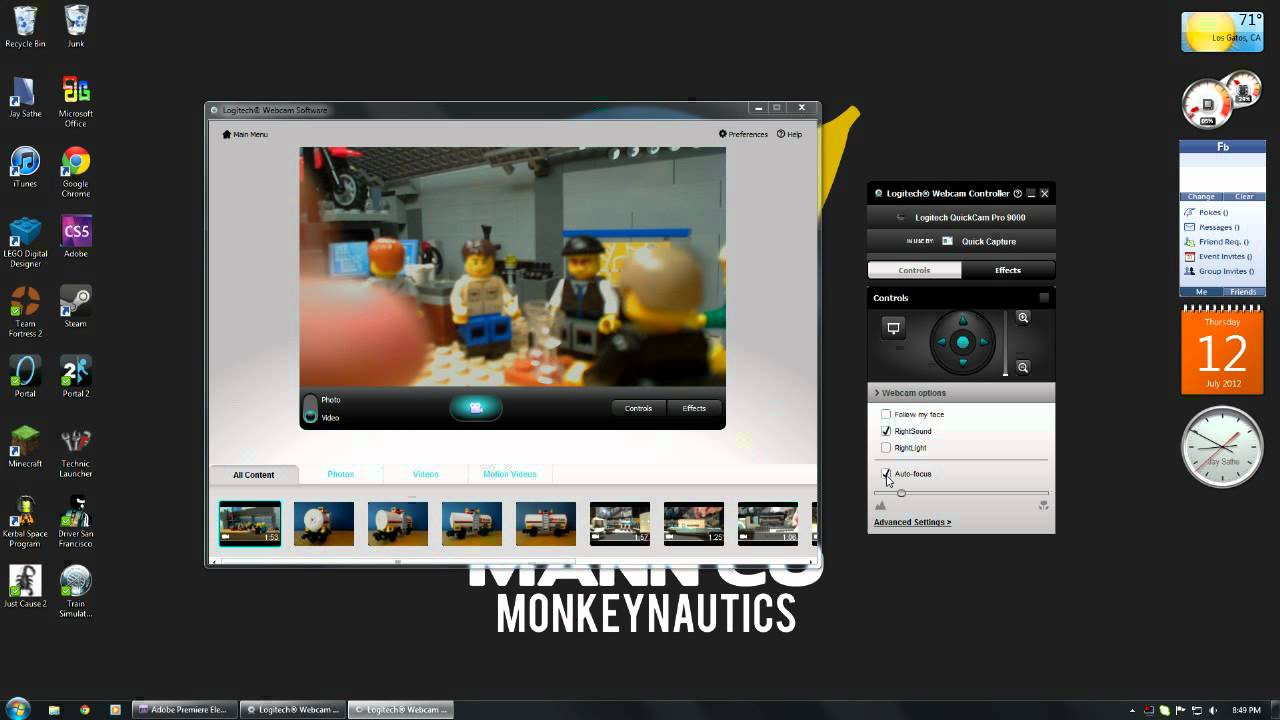Uncheck the RightSound option
The width and height of the screenshot is (1280, 720).
pos(886,431)
